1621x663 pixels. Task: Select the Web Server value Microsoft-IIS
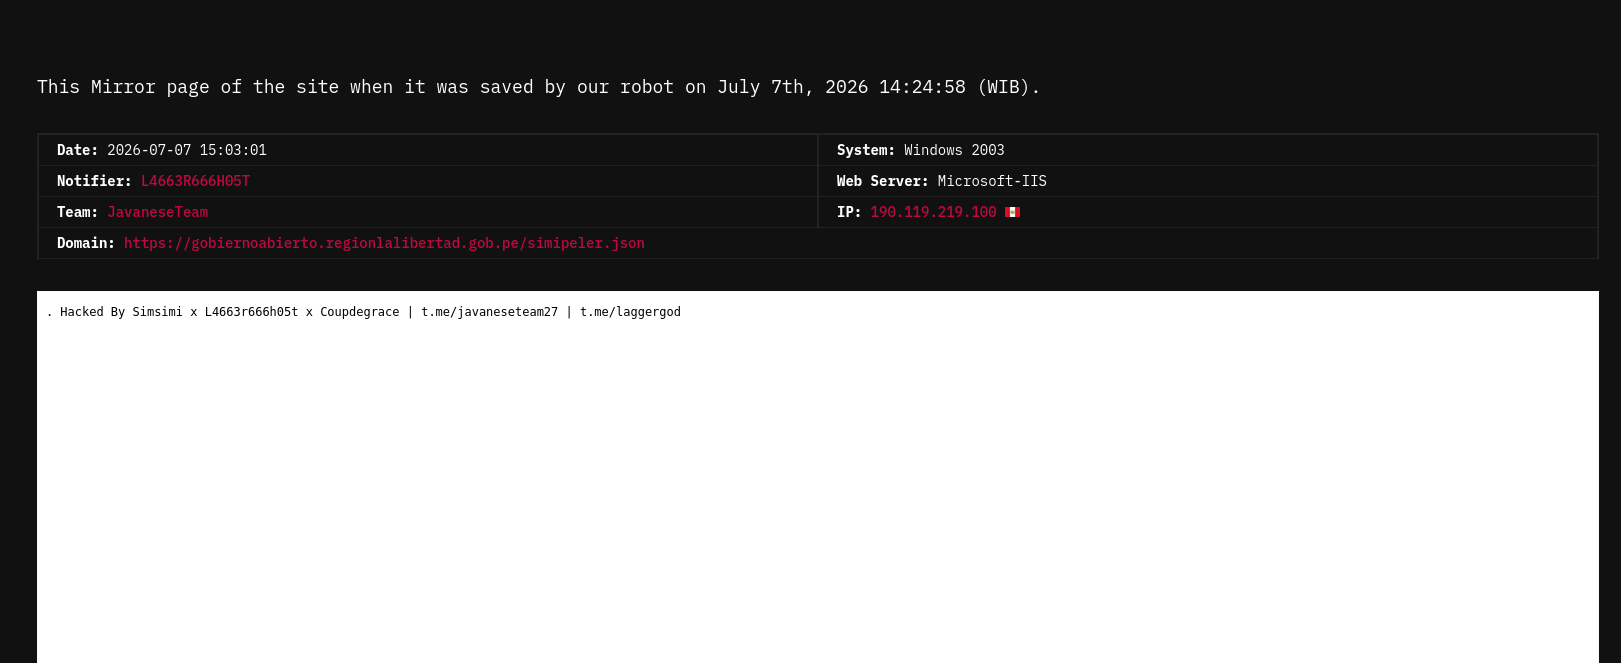tap(992, 181)
